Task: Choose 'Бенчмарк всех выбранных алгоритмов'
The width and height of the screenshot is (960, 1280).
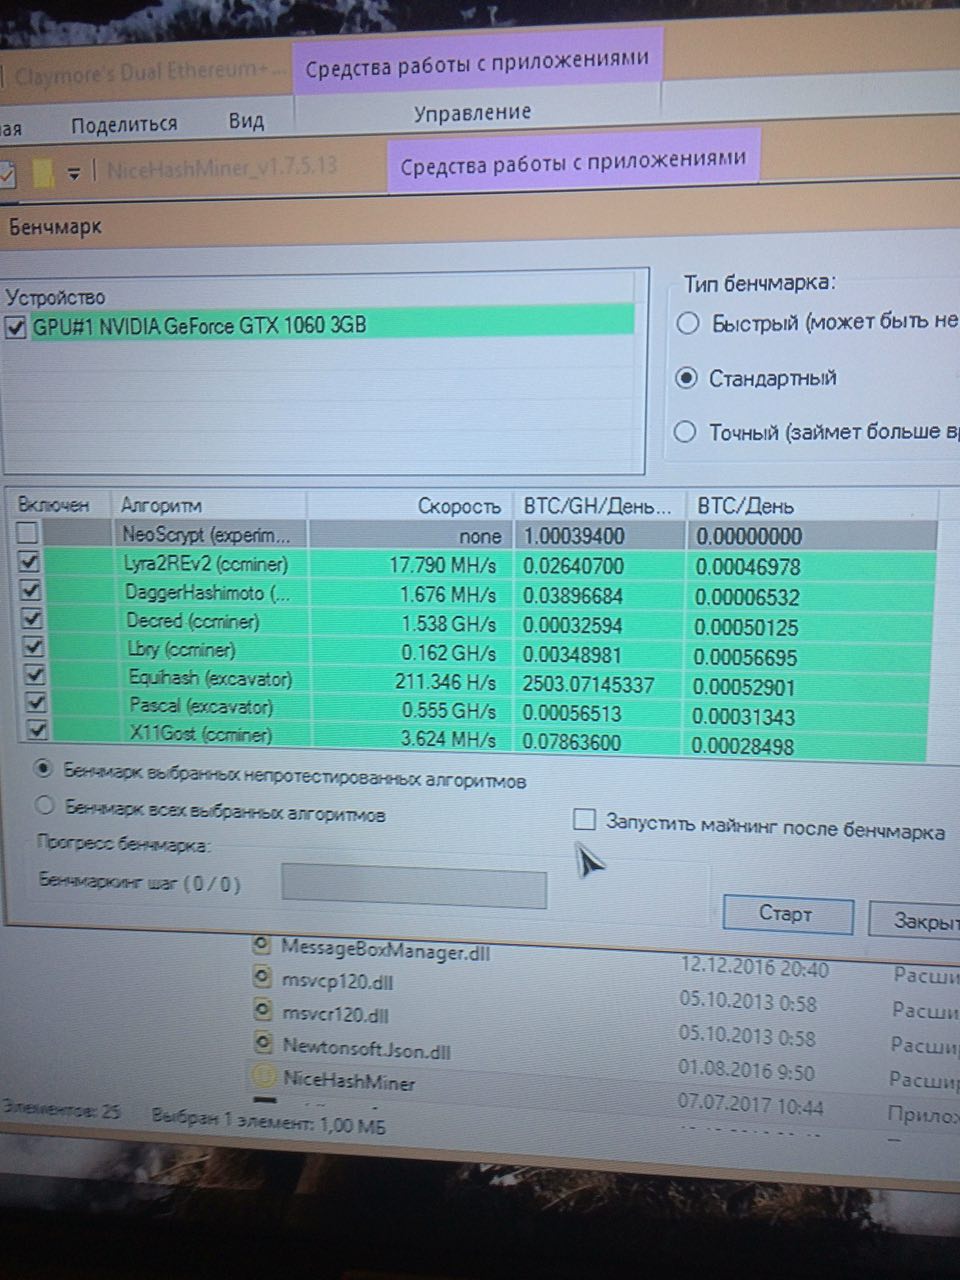Action: click(44, 804)
